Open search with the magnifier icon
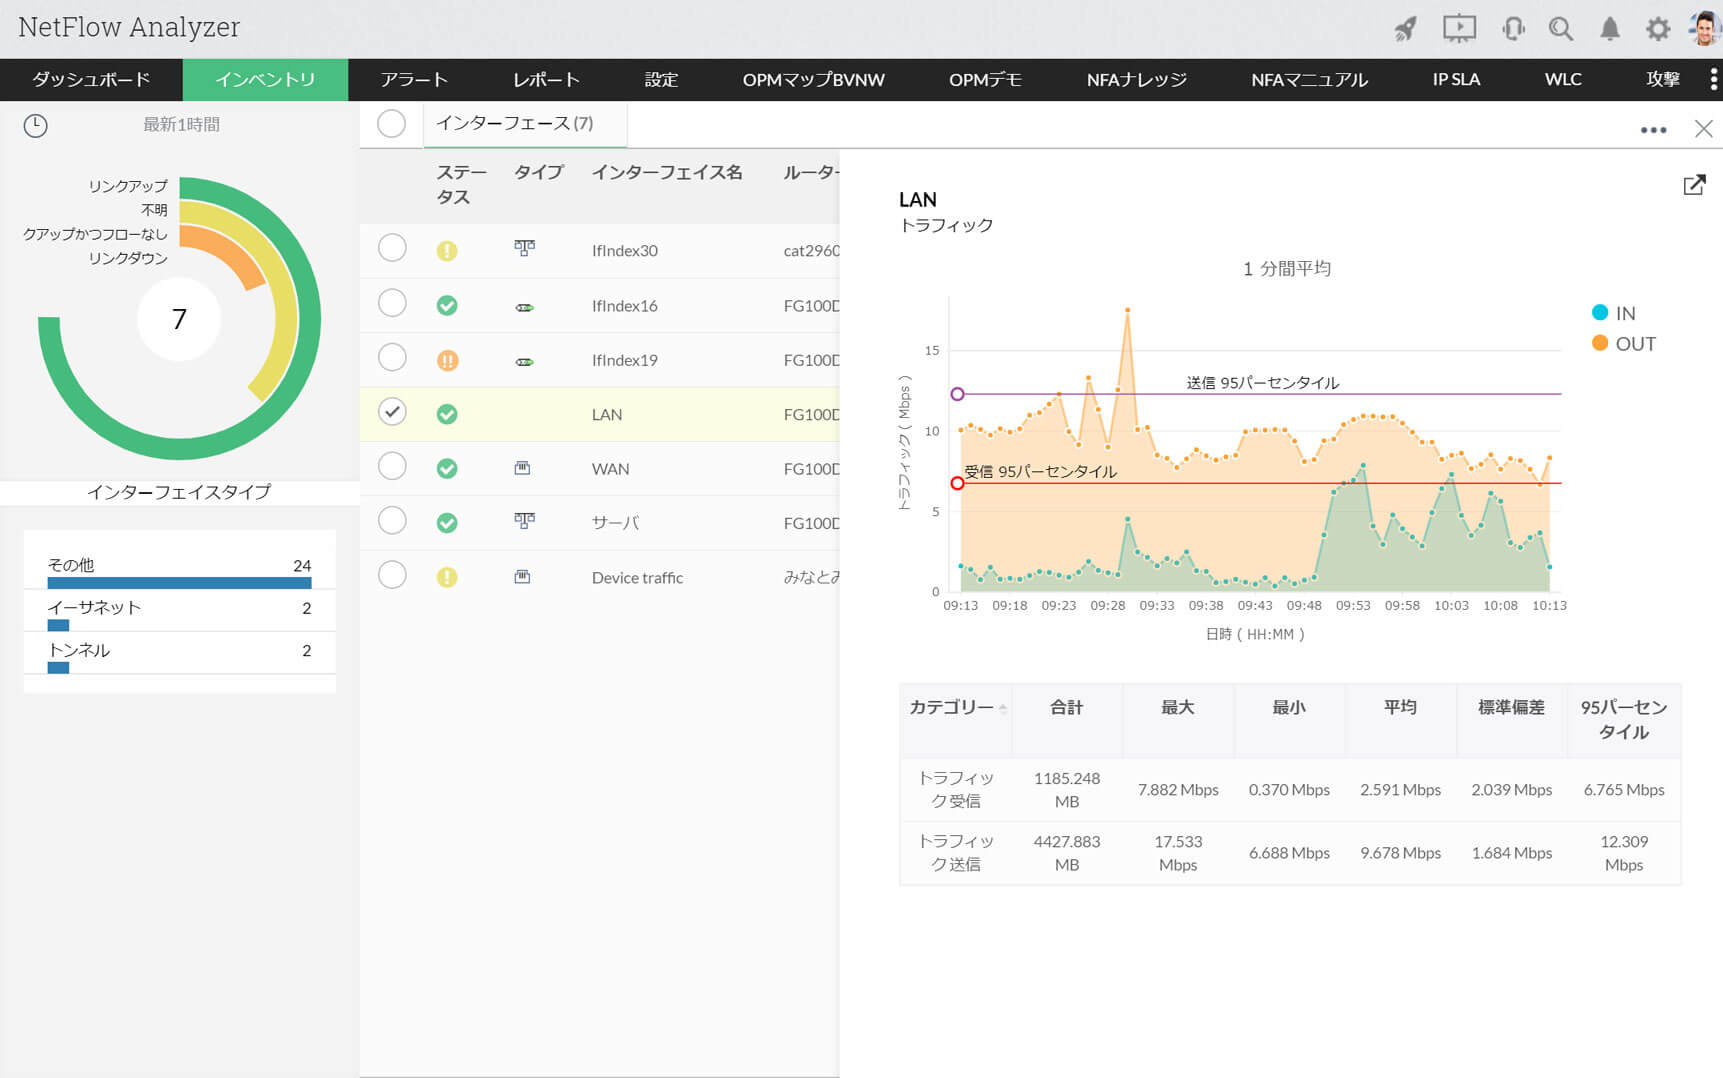1723x1078 pixels. pyautogui.click(x=1560, y=29)
